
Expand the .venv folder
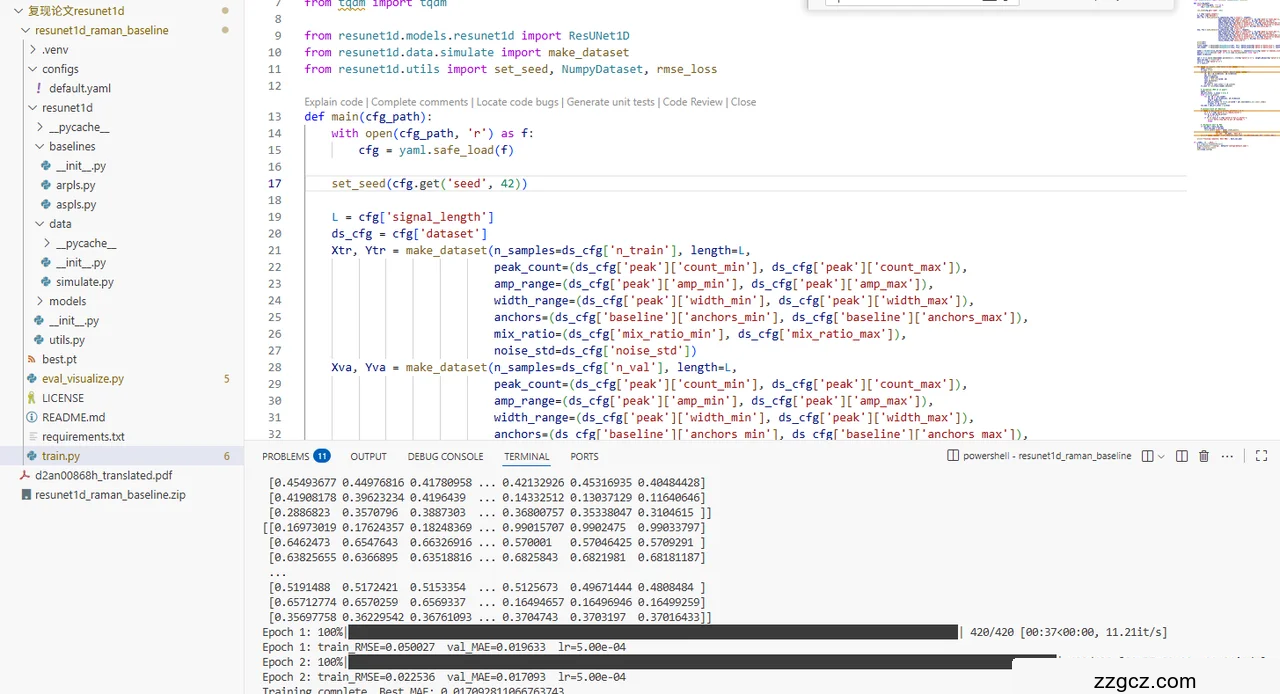click(54, 49)
